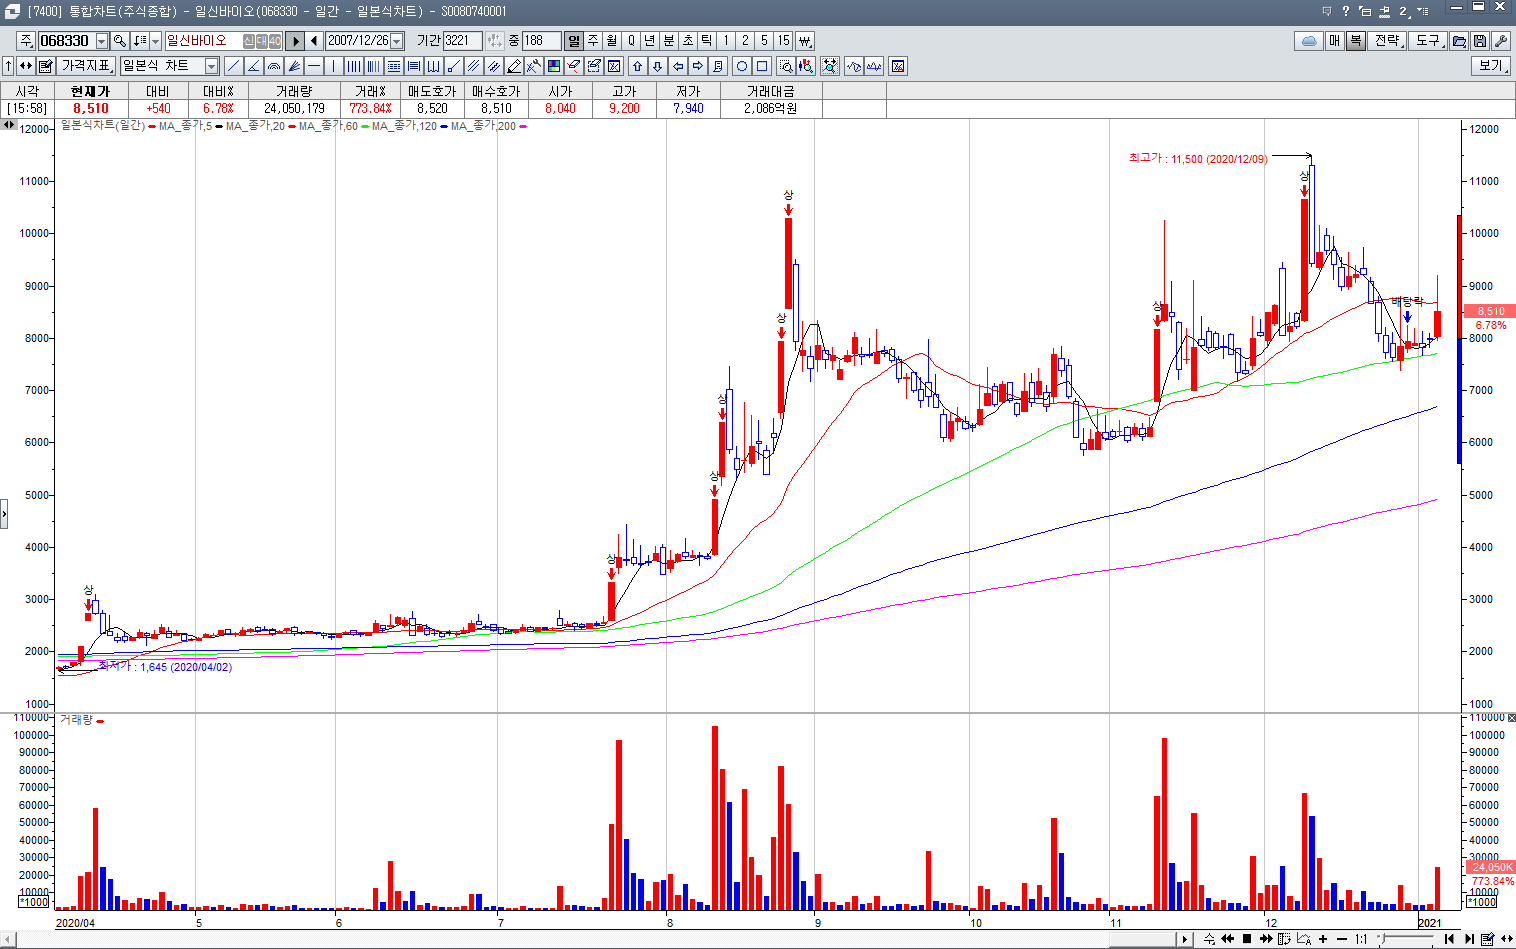Select the trend line drawing tool
Image resolution: width=1516 pixels, height=949 pixels.
tap(234, 66)
